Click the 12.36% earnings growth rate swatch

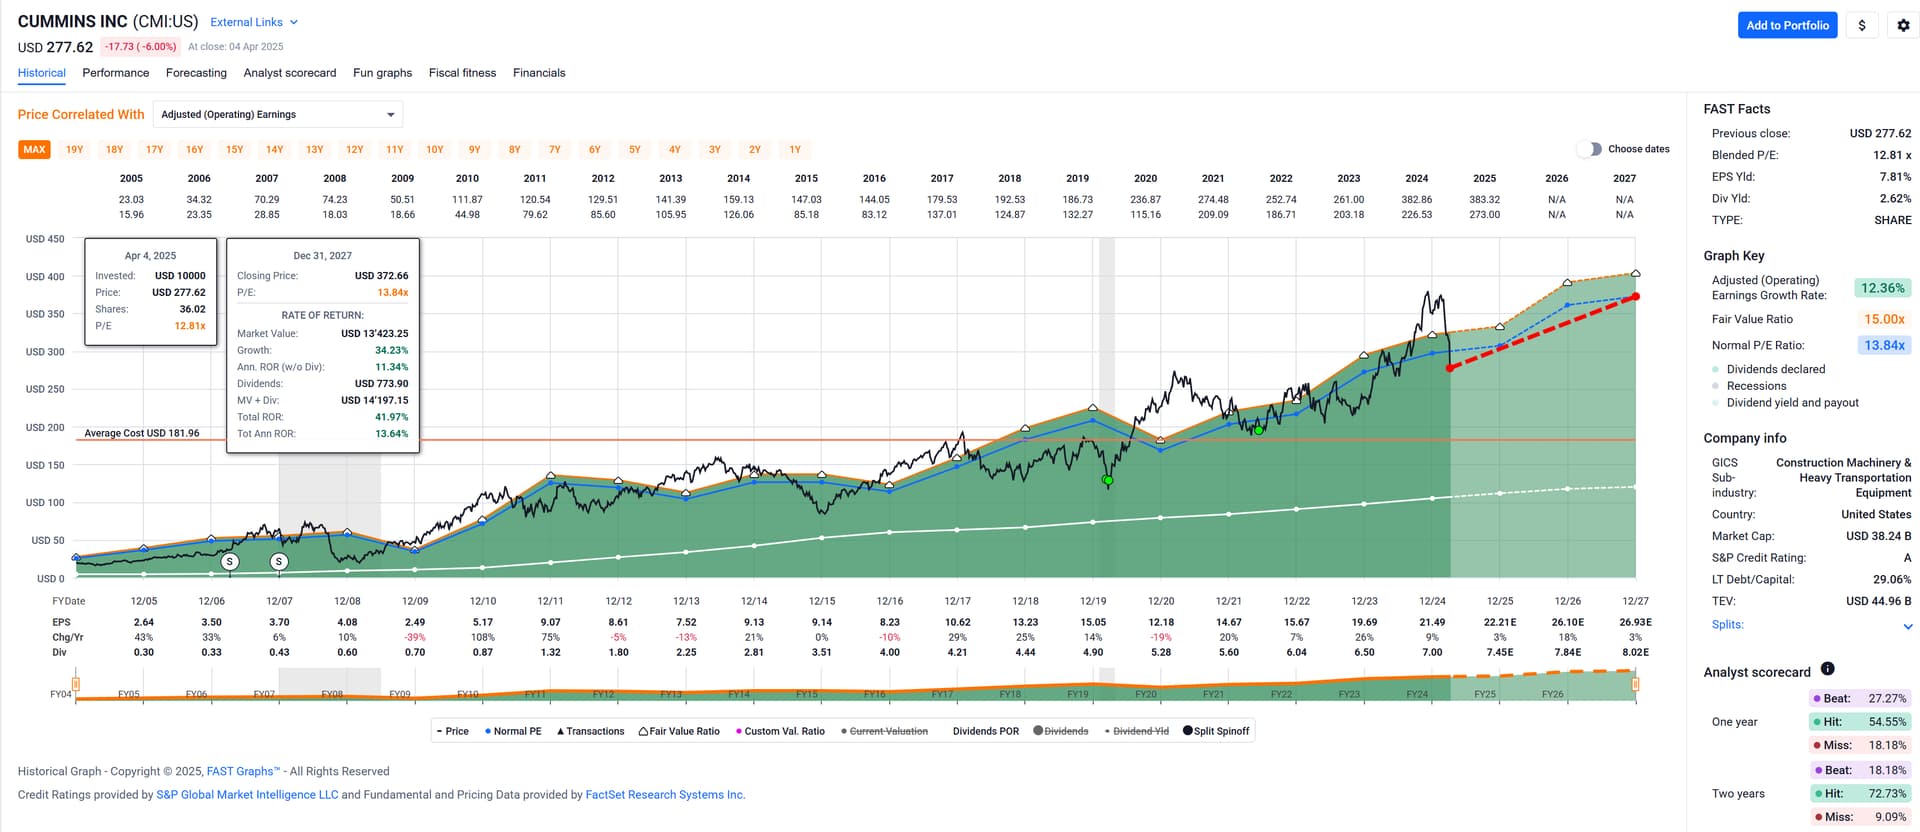1882,288
